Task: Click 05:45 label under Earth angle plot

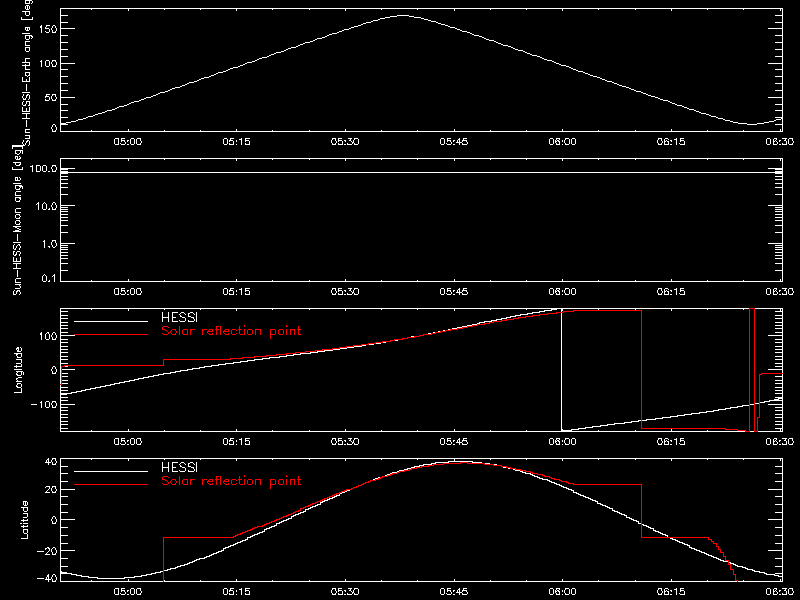Action: tap(454, 142)
